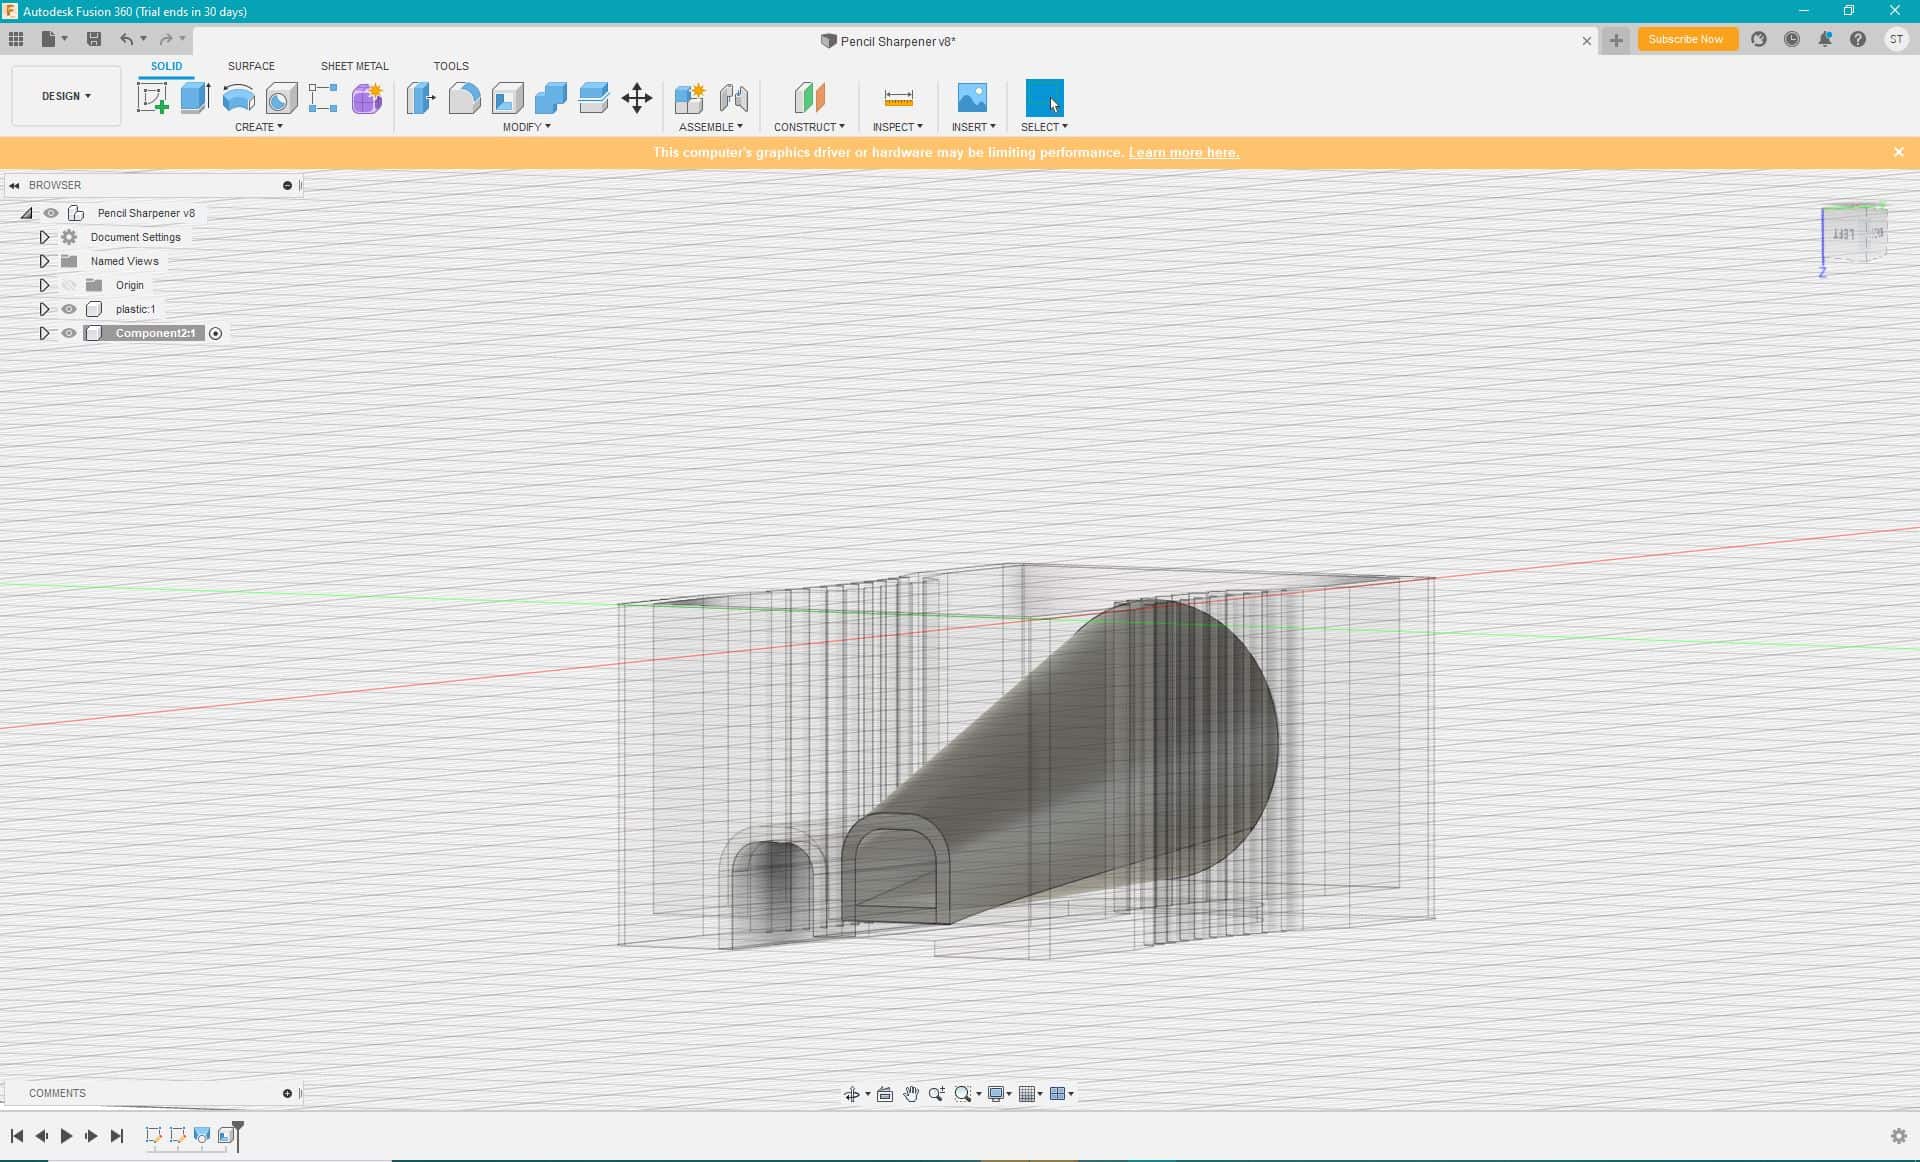
Task: Open the DESIGN workspace dropdown
Action: [x=66, y=96]
